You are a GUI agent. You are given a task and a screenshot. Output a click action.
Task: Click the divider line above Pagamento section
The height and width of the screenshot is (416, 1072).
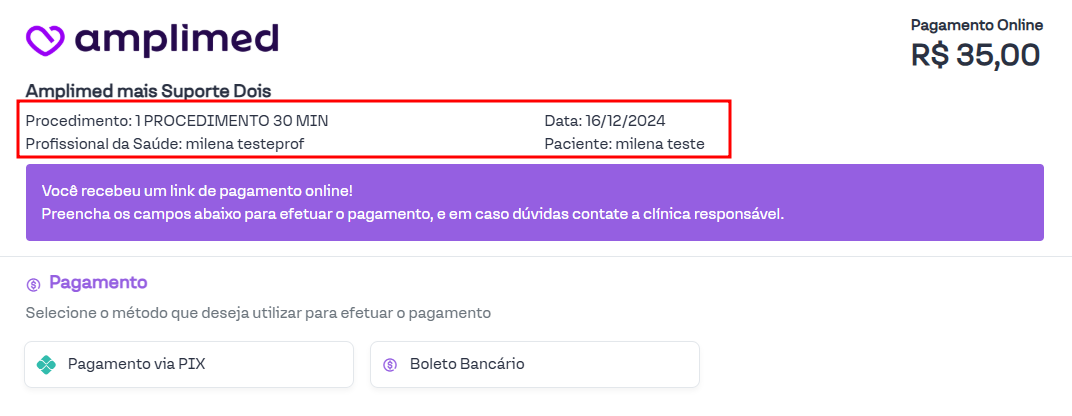click(536, 256)
